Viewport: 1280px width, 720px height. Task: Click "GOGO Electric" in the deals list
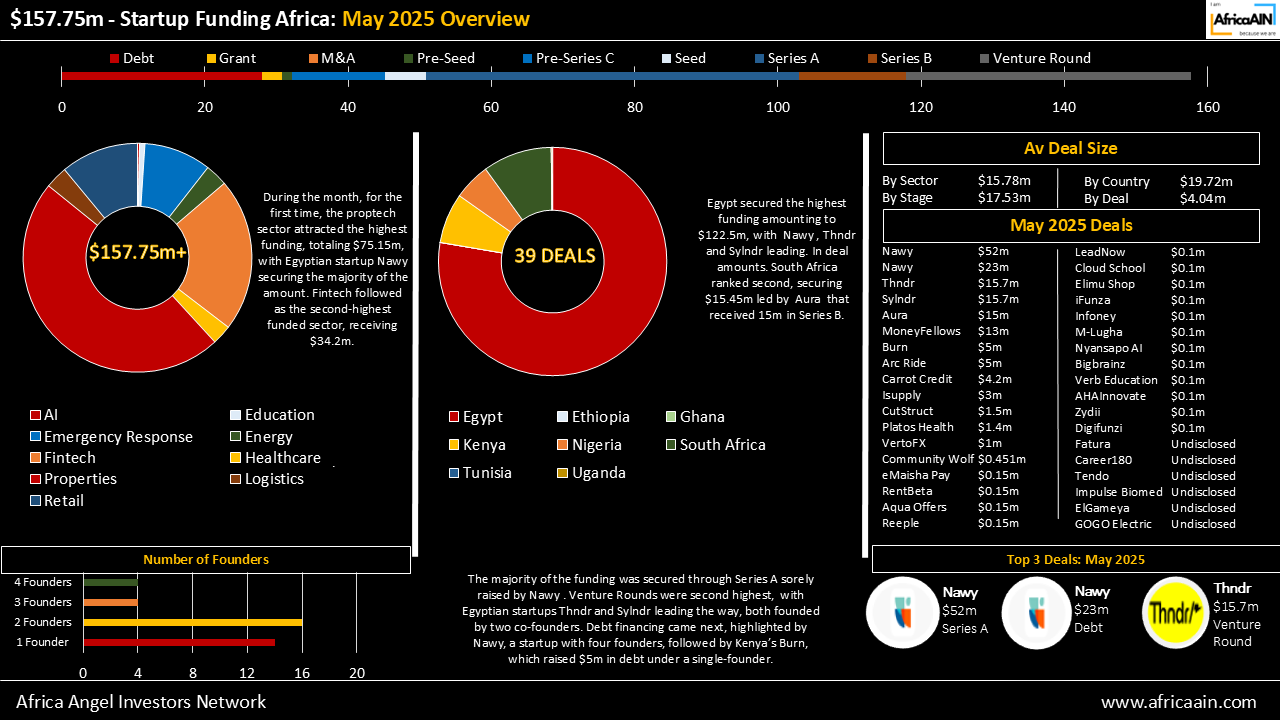coord(1113,524)
